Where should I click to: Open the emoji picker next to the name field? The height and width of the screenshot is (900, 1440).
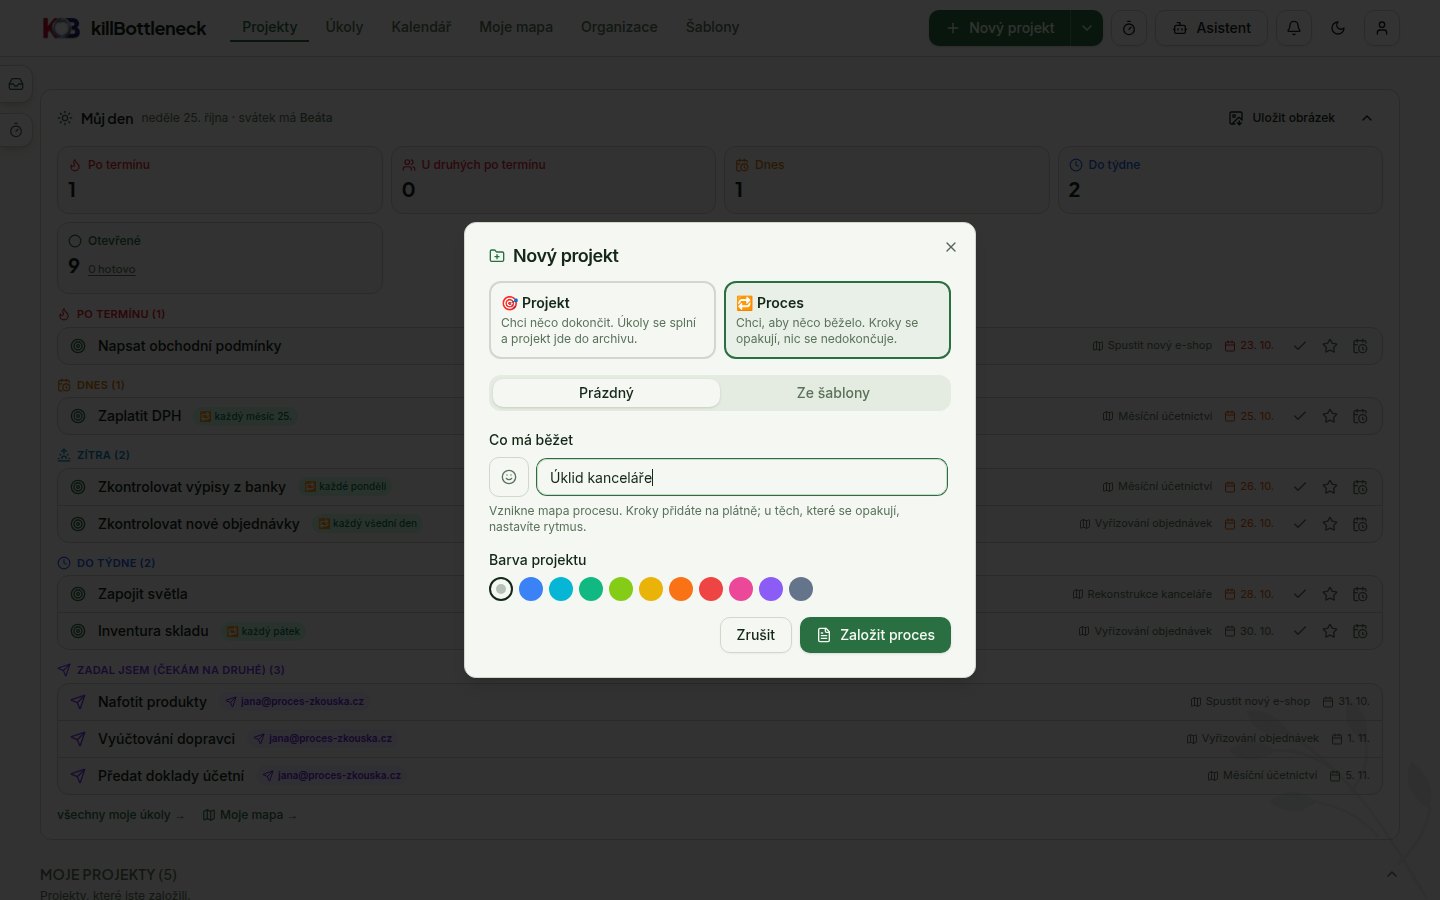pyautogui.click(x=509, y=477)
